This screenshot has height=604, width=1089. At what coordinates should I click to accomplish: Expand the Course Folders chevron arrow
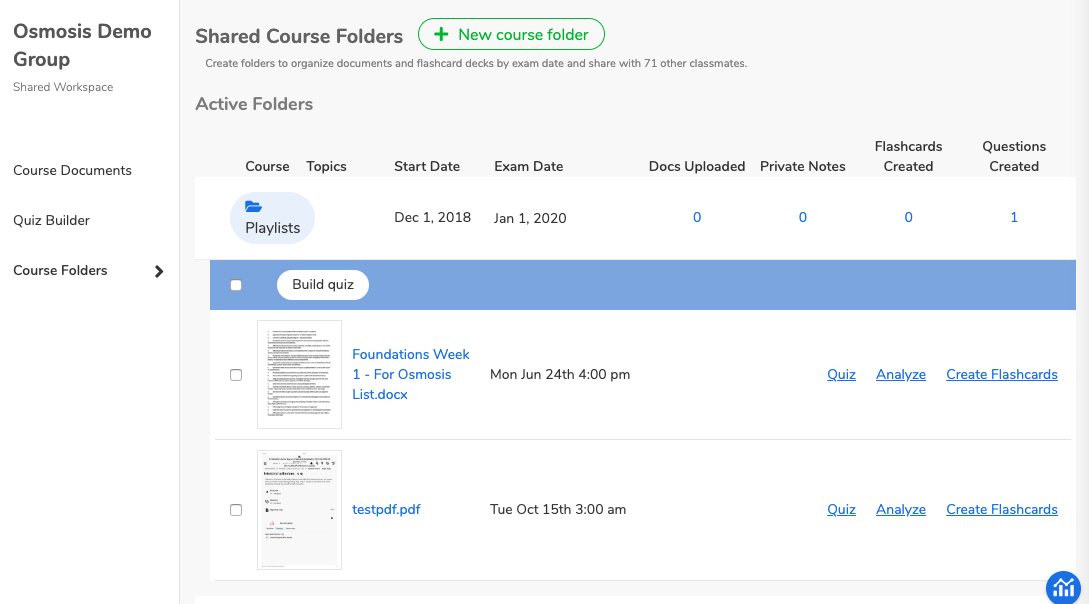tap(159, 271)
